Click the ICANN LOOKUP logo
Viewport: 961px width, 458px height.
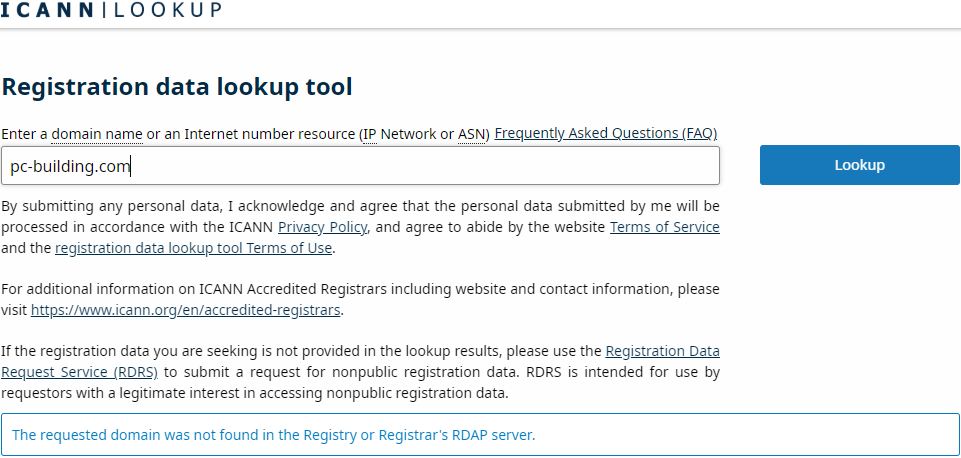click(x=111, y=9)
